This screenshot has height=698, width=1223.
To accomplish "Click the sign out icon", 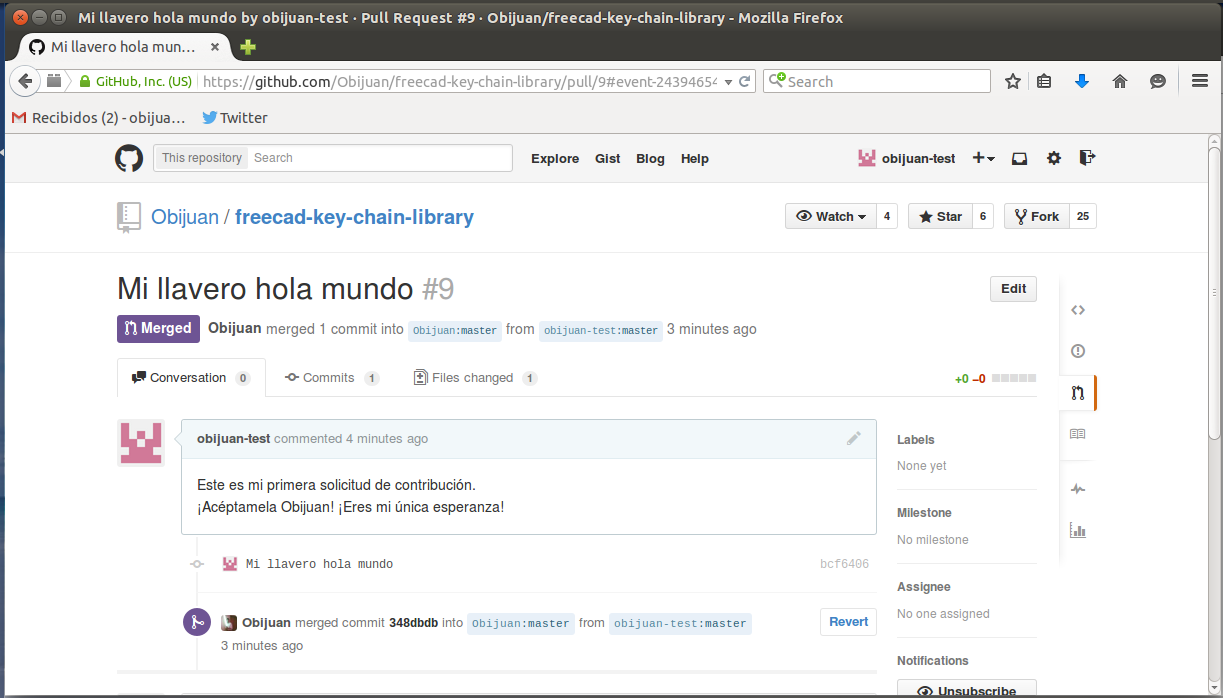I will pyautogui.click(x=1087, y=158).
